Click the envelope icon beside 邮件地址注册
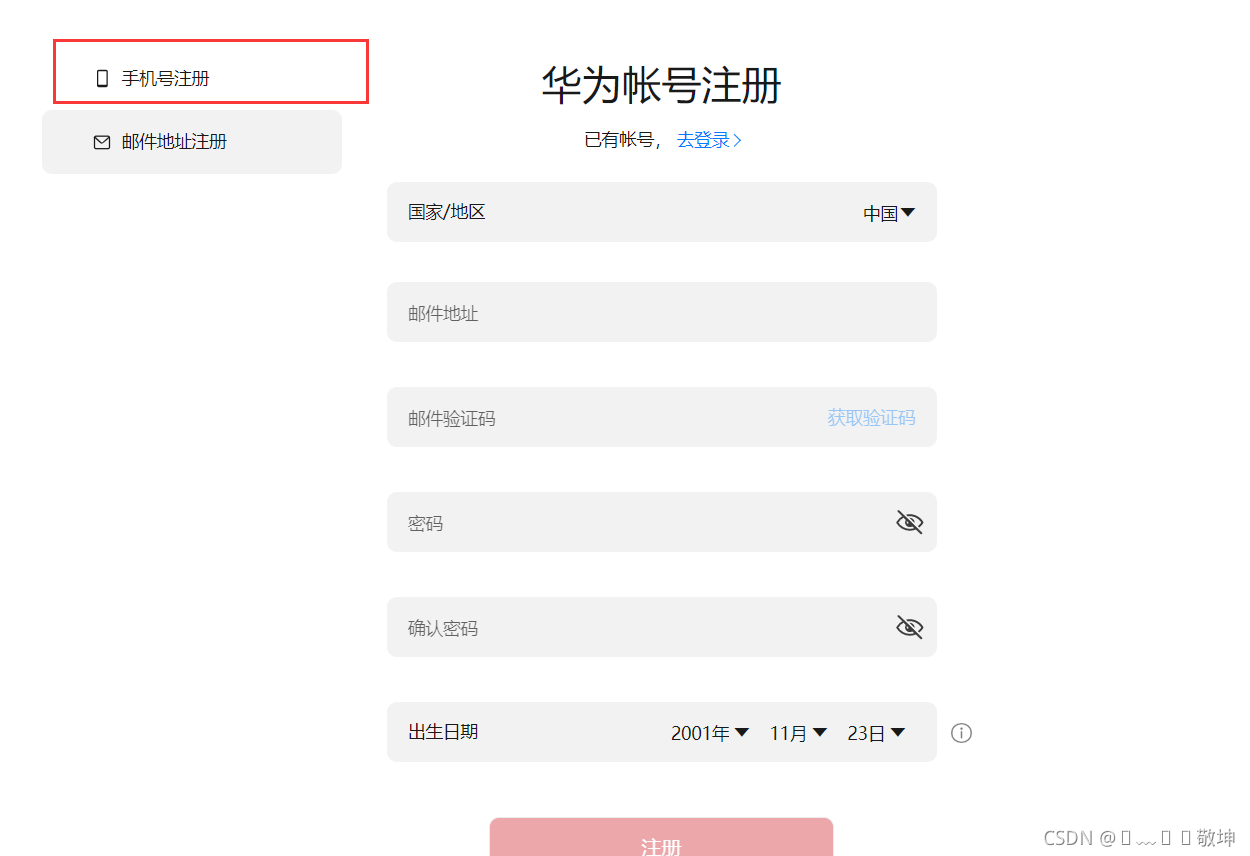The image size is (1250, 856). point(102,142)
